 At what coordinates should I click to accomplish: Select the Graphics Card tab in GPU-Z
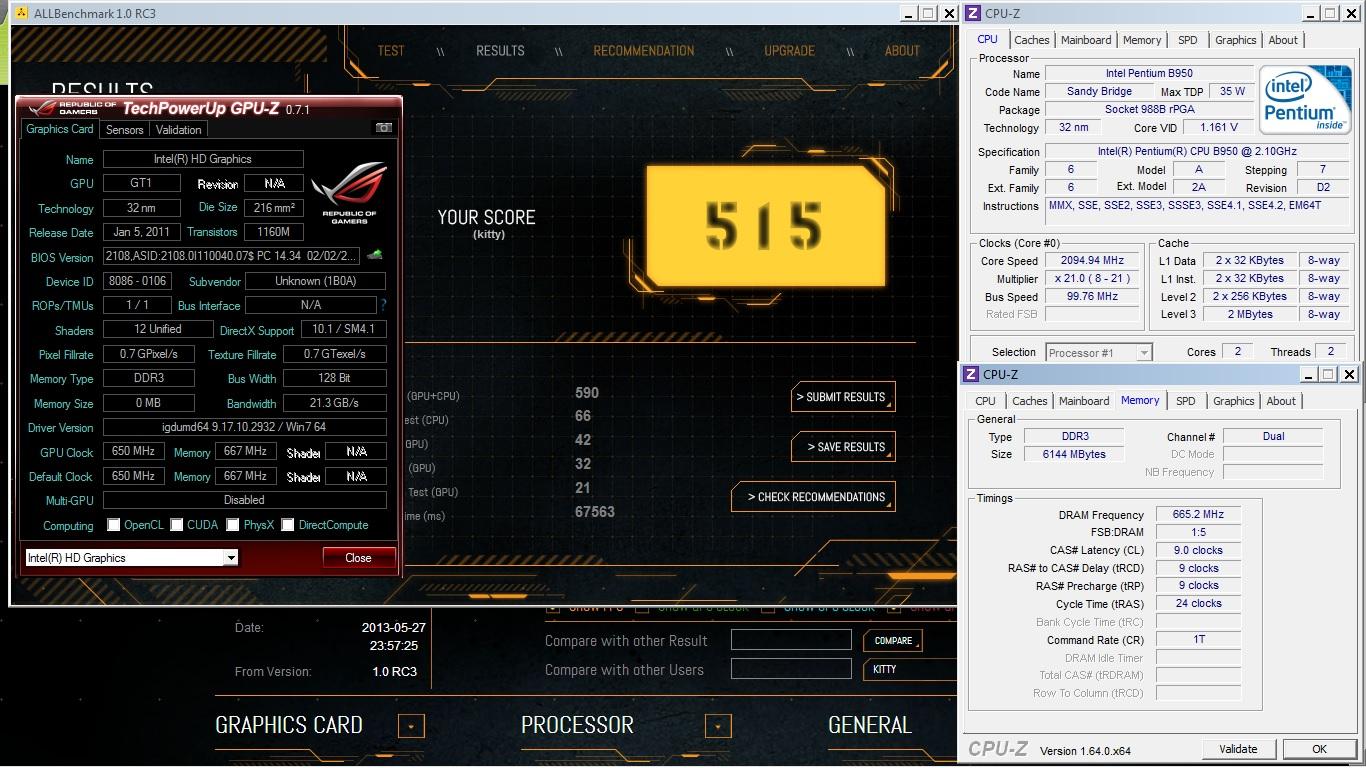click(x=60, y=129)
